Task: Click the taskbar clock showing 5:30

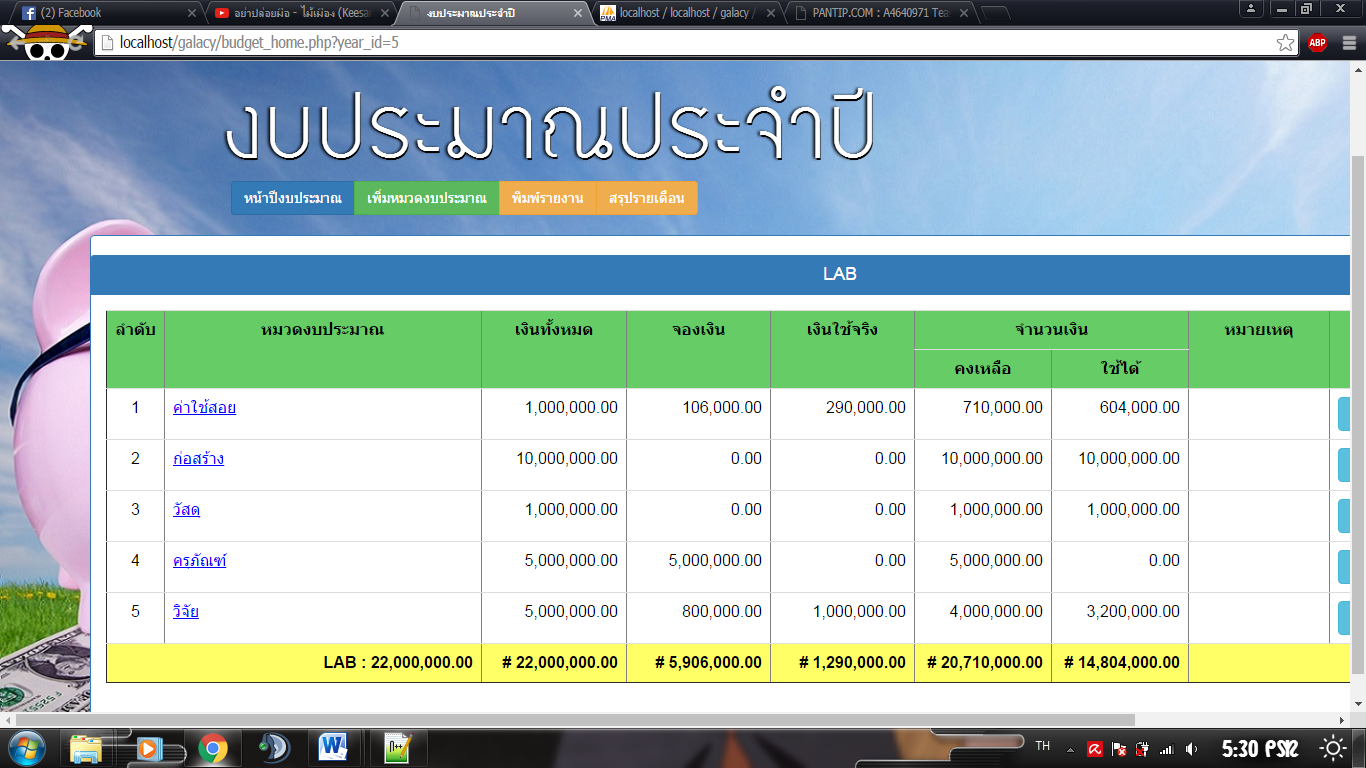Action: tap(1260, 748)
